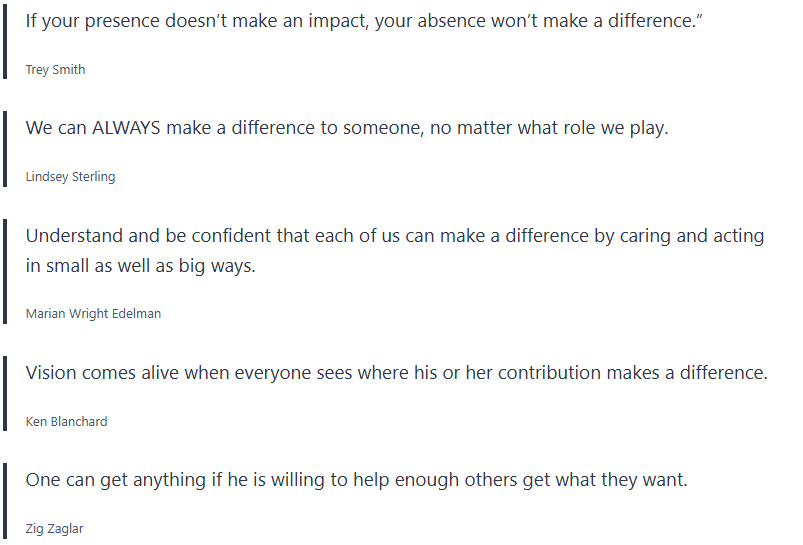The height and width of the screenshot is (545, 803).
Task: Click the author name Zig Zaglar
Action: (x=54, y=529)
